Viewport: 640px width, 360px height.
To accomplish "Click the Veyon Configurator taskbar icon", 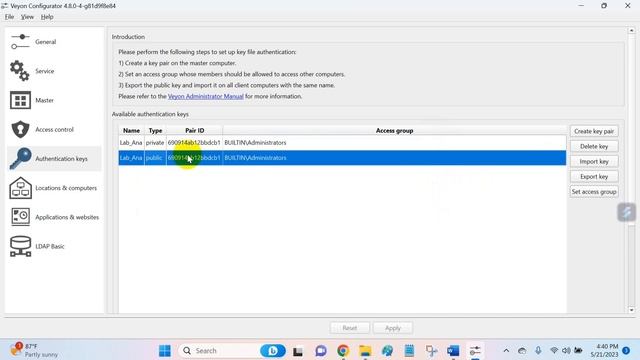I will [475, 351].
